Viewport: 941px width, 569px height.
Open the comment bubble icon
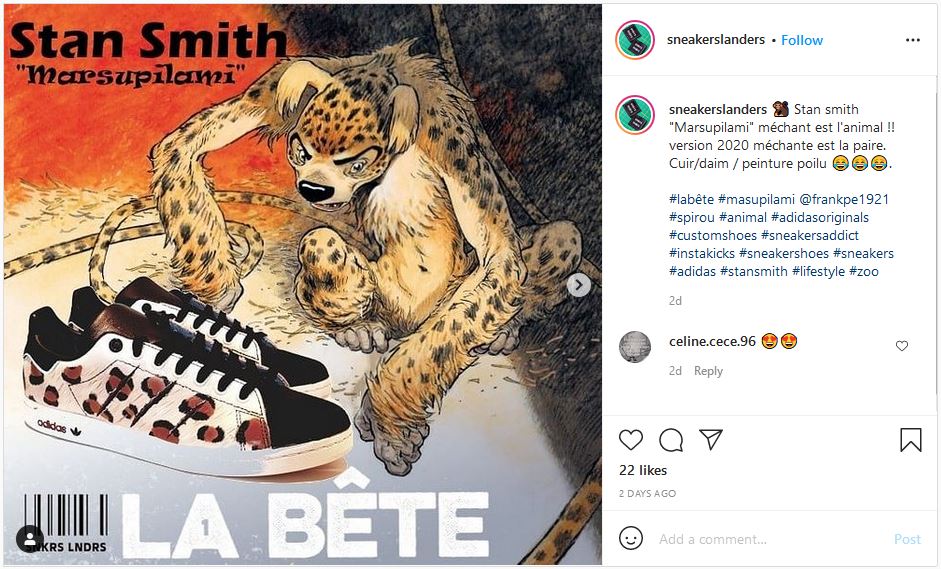pos(671,440)
